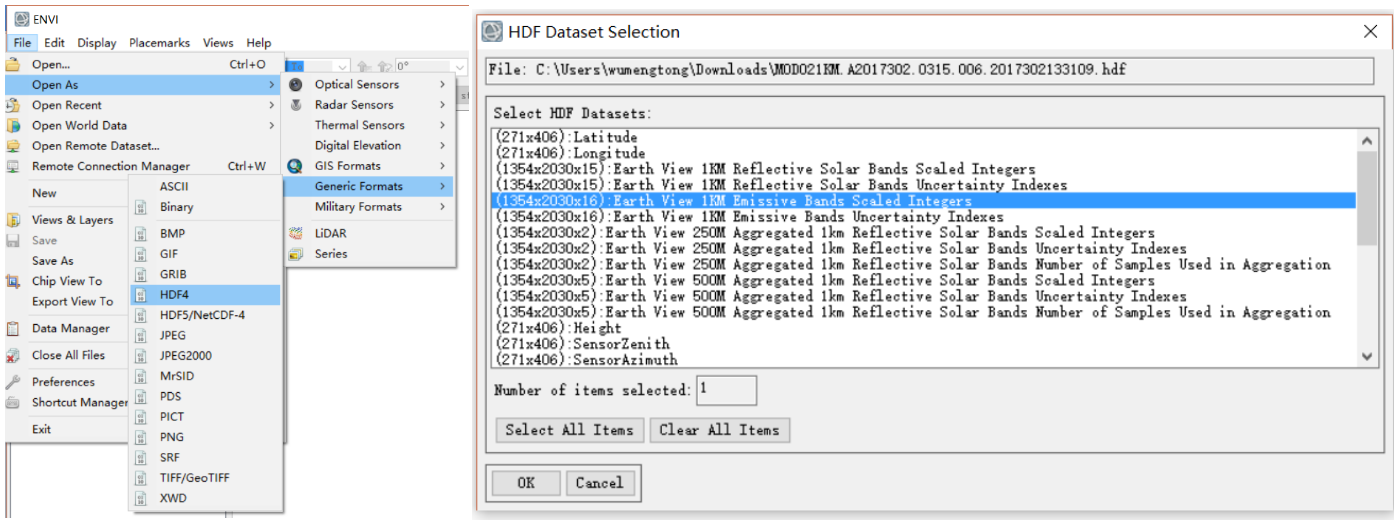The width and height of the screenshot is (1396, 523).
Task: Select the PNG format entry
Action: click(x=172, y=437)
